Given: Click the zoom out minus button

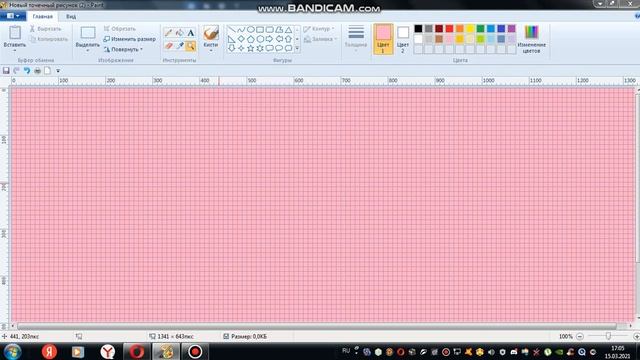Looking at the screenshot, I should tap(580, 336).
